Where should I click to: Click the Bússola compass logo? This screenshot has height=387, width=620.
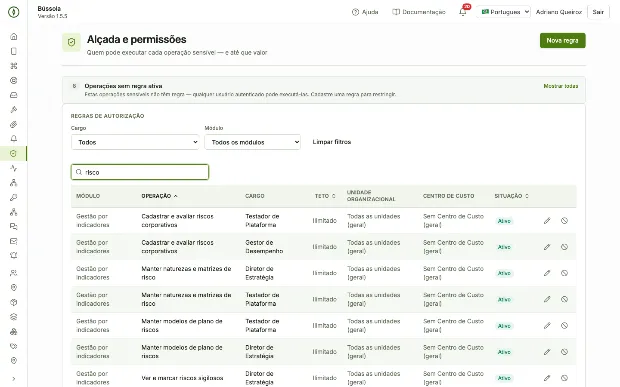click(x=13, y=12)
